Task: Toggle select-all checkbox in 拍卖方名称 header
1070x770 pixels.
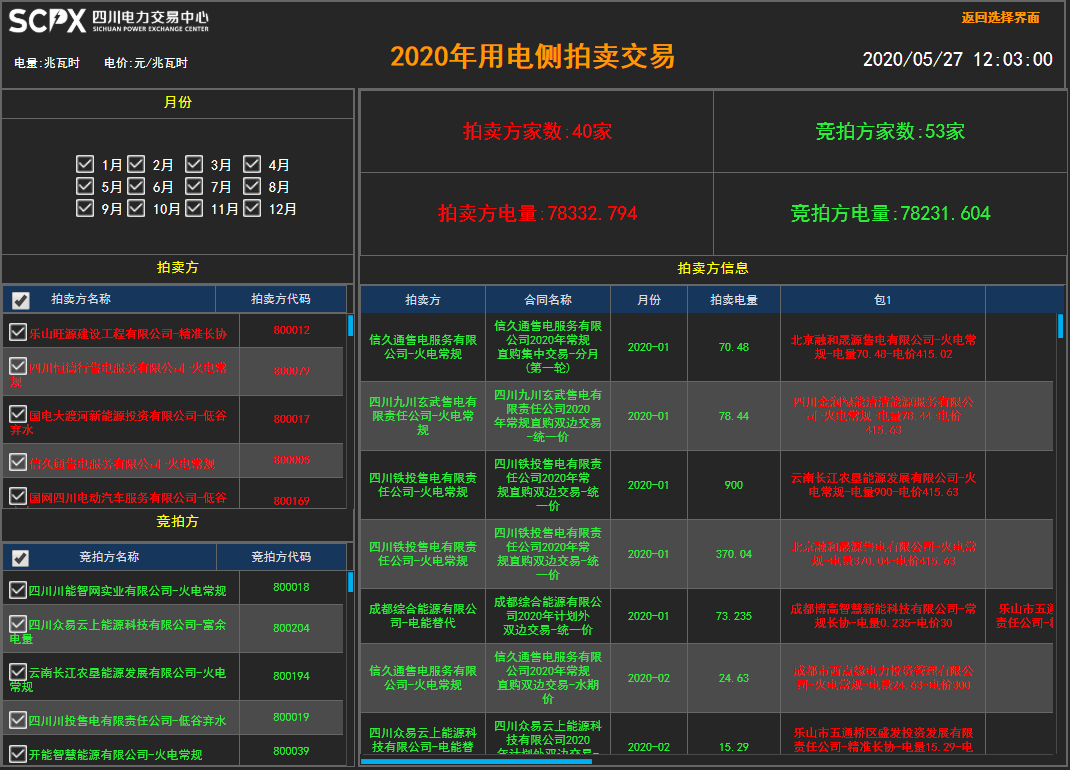Action: click(20, 300)
